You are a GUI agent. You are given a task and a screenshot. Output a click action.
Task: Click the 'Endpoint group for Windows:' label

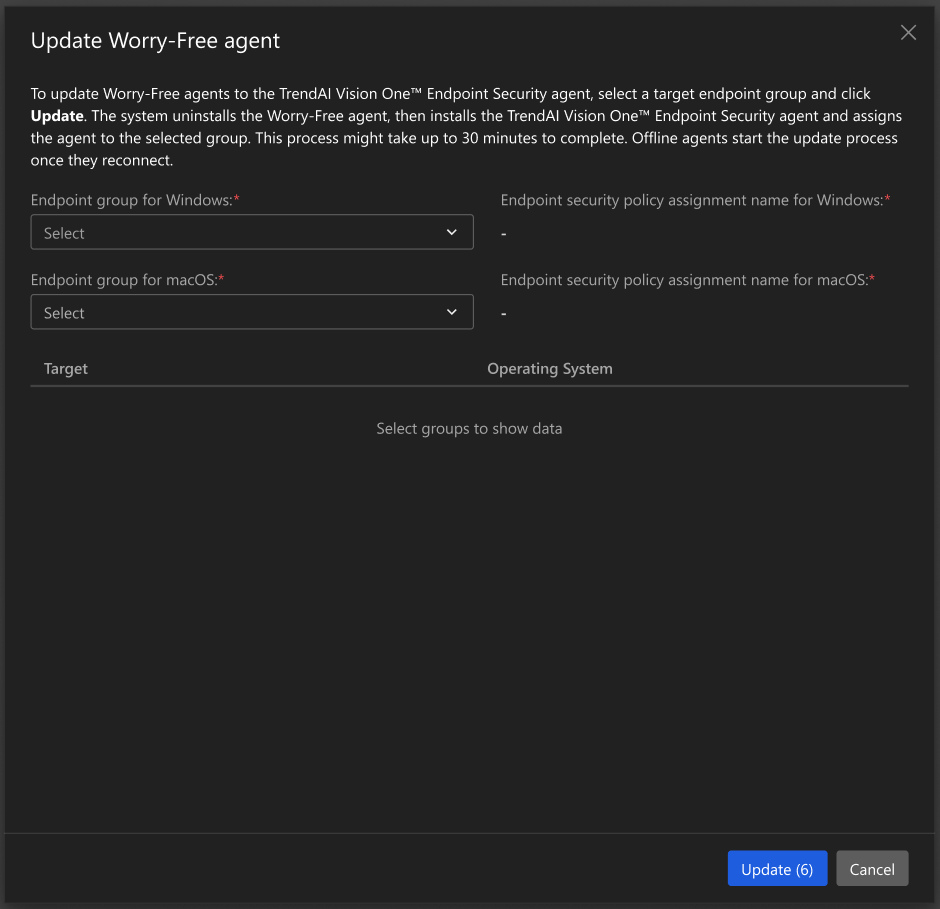point(135,200)
